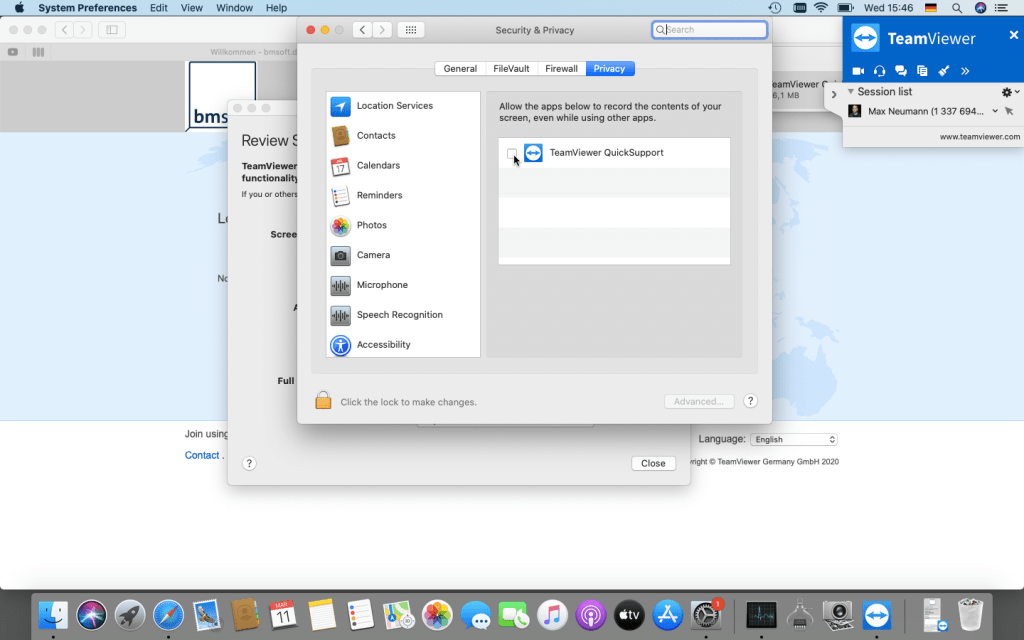
Task: Select Reminders in the privacy list
Action: [x=403, y=195]
